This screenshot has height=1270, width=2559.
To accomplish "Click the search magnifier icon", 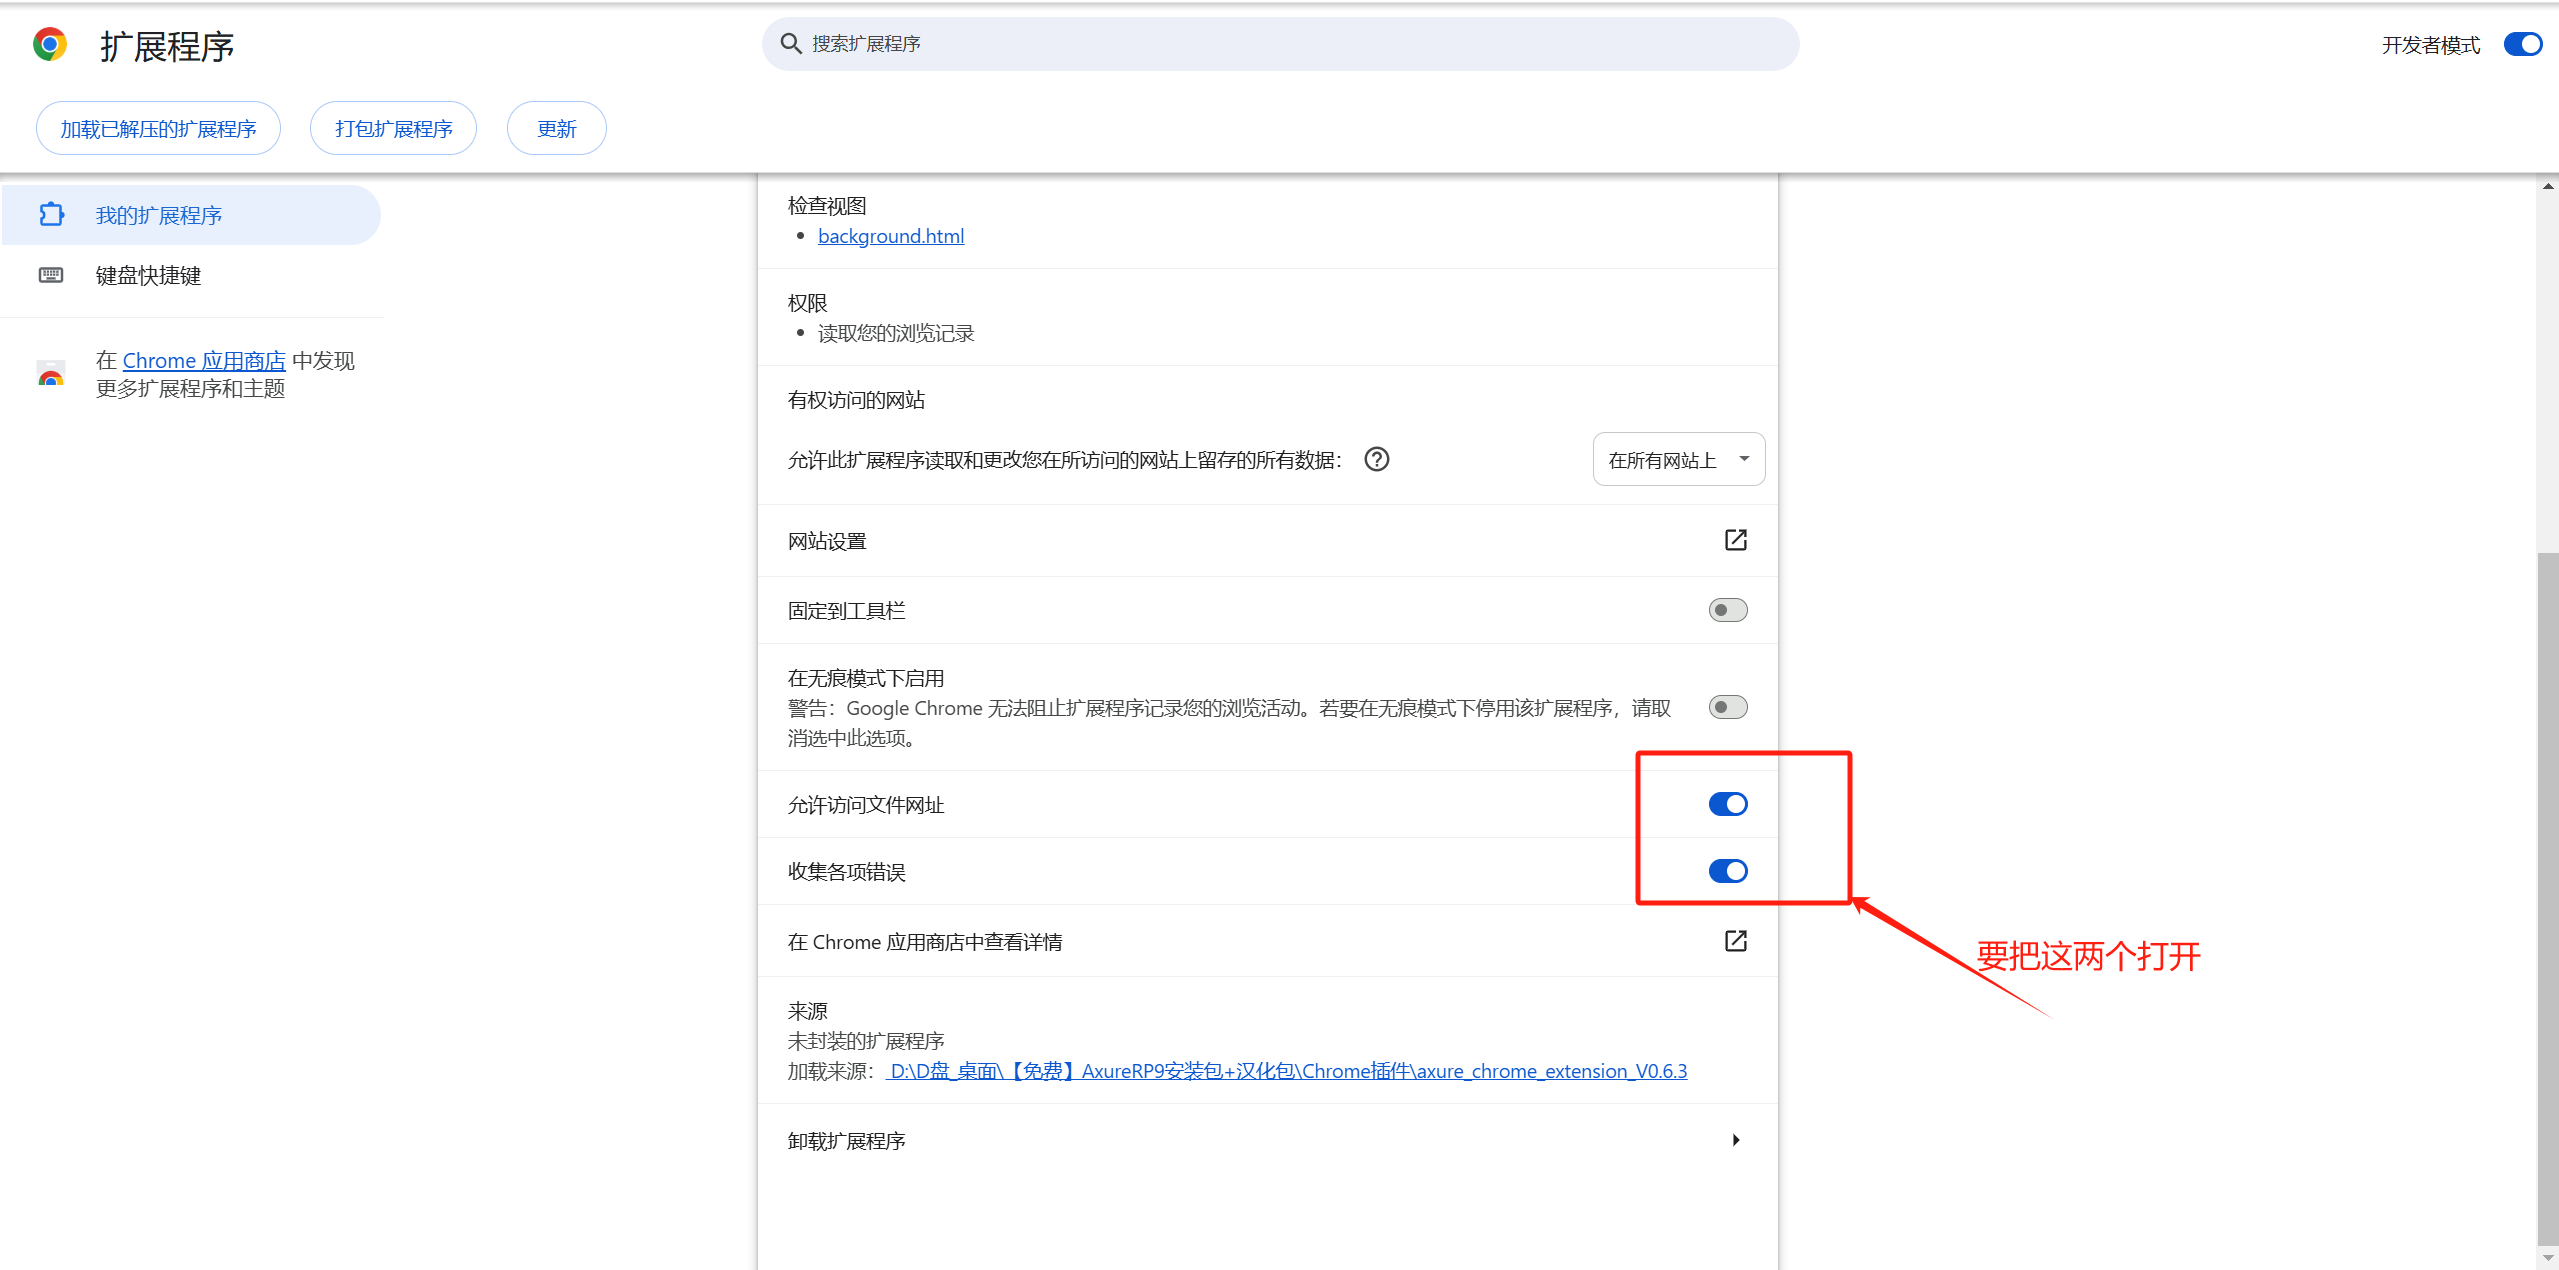I will pyautogui.click(x=791, y=44).
